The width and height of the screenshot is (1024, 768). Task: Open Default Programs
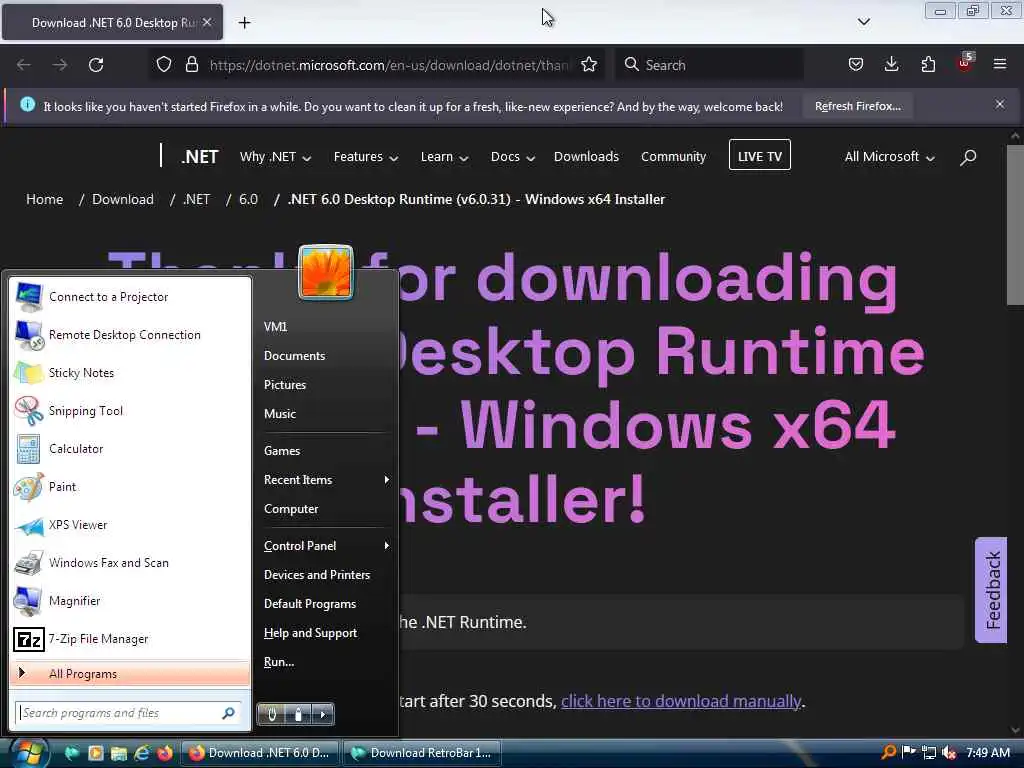pyautogui.click(x=325, y=604)
